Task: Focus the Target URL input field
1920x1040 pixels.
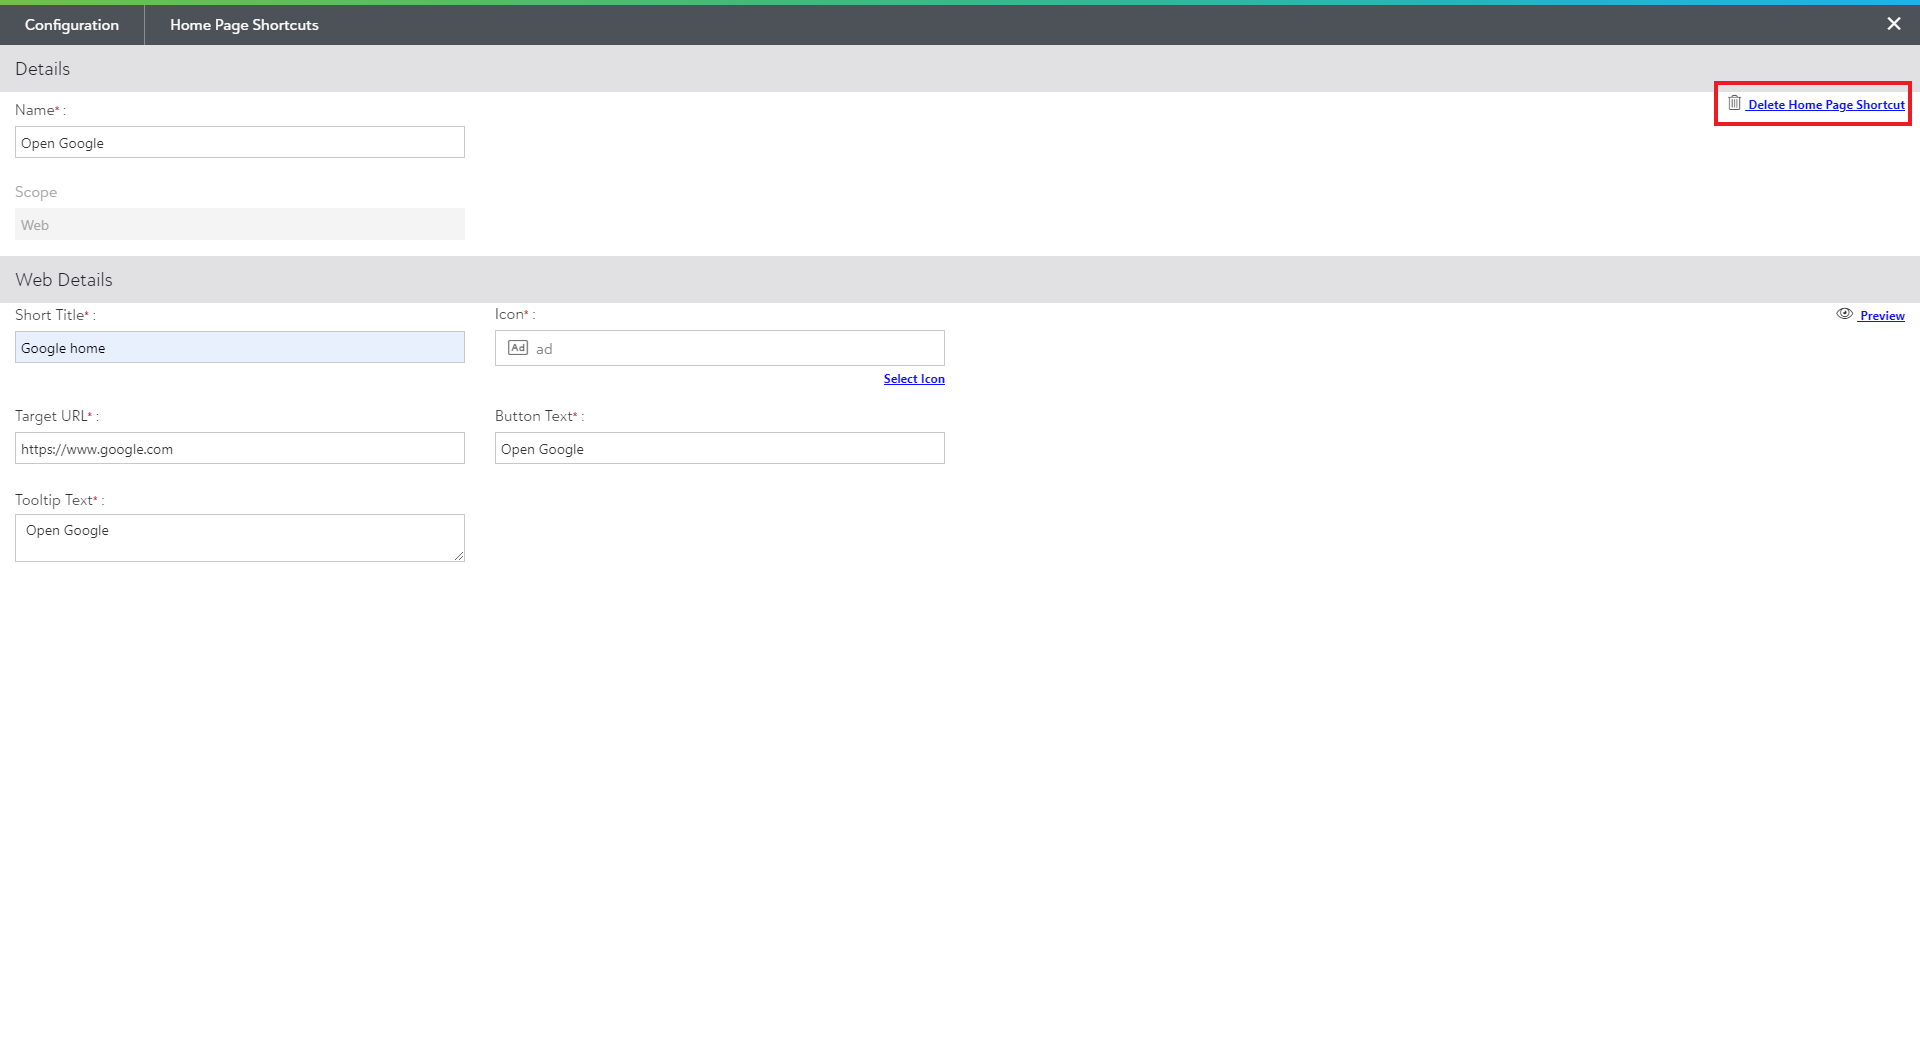Action: 239,449
